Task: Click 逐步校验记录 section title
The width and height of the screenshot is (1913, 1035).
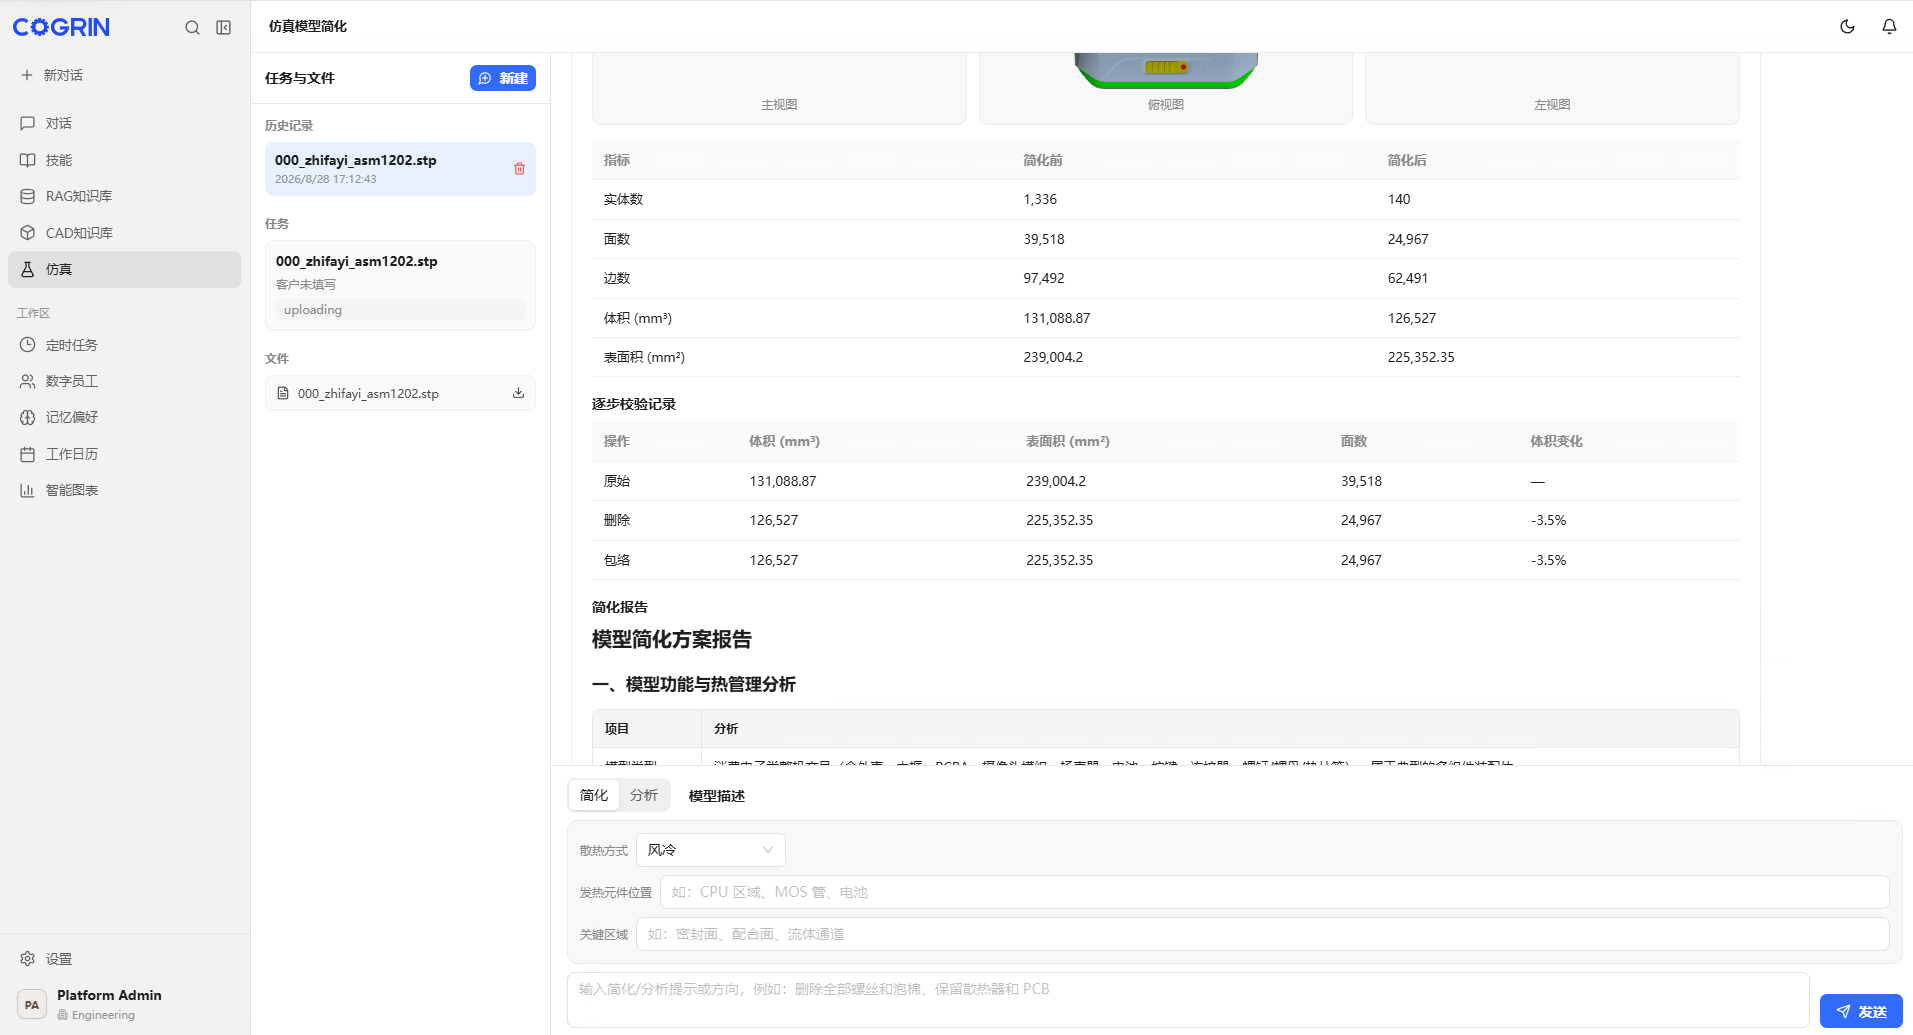Action: 634,404
